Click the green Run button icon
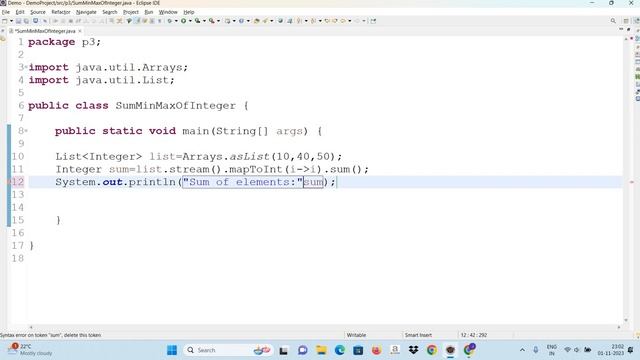 pos(184,21)
